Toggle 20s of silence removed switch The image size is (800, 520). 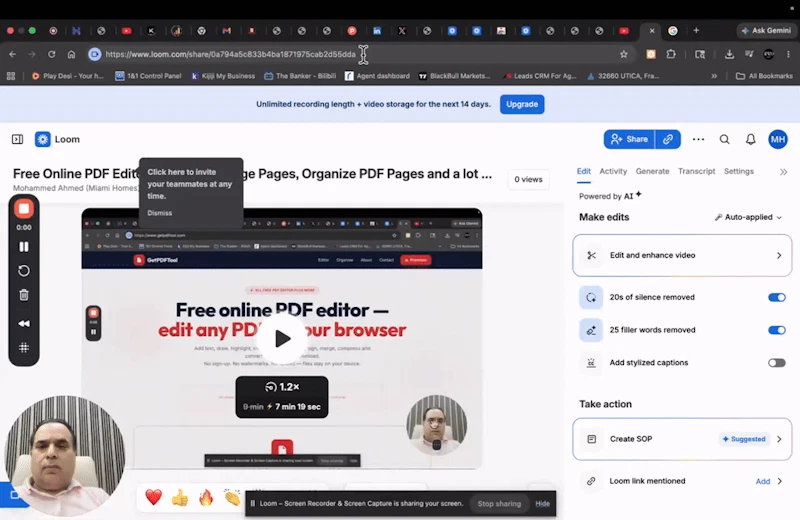[x=777, y=298]
